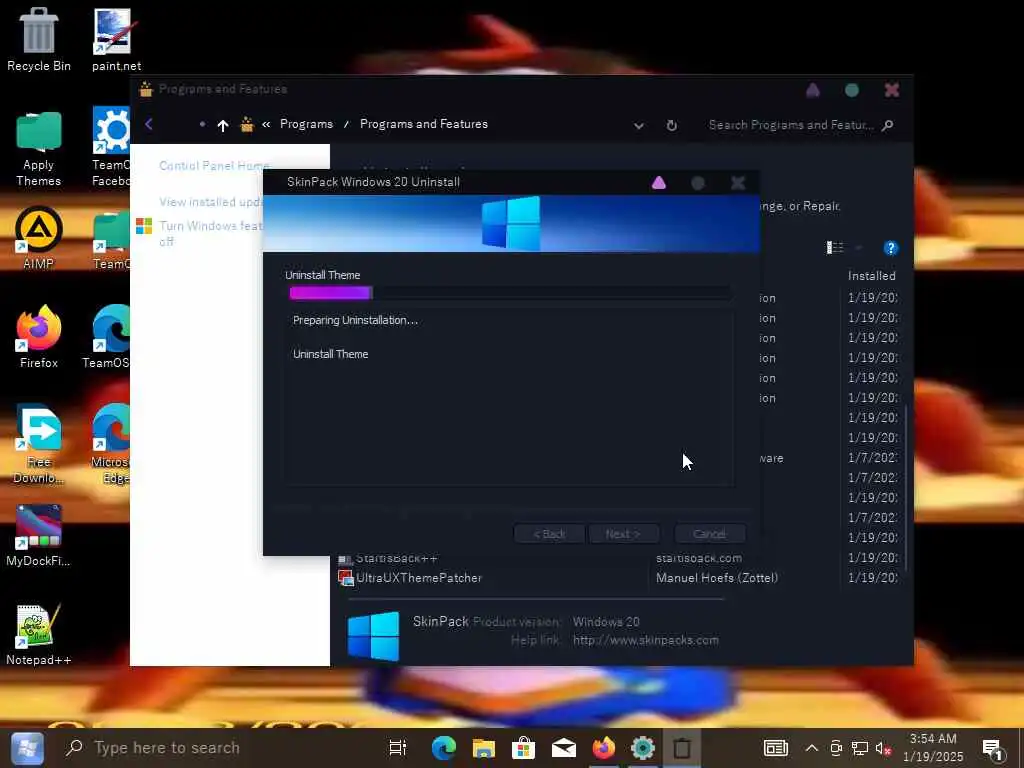
Task: Select Programs and Features breadcrumb
Action: pyautogui.click(x=424, y=124)
